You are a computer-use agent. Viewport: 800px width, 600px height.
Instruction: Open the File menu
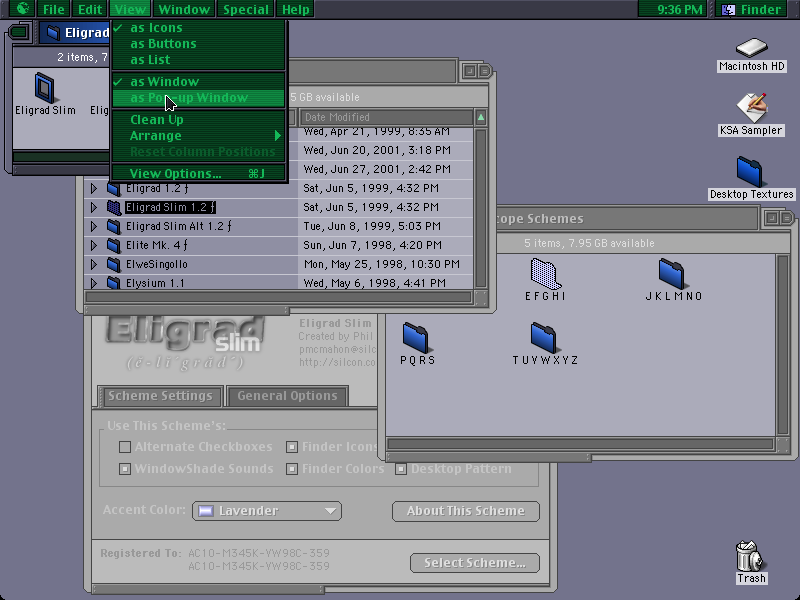[x=53, y=9]
